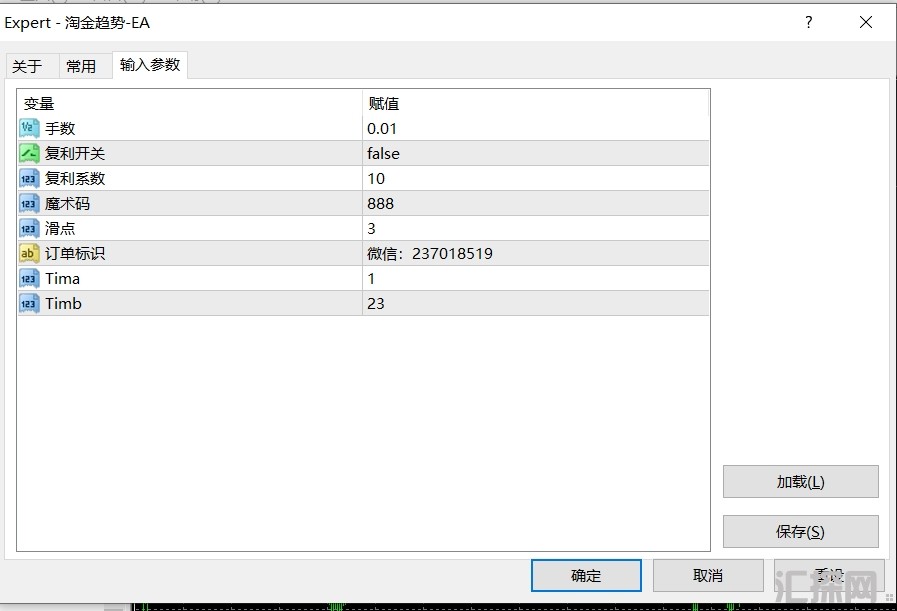Click the 复利开关 boolean type icon
The image size is (897, 611).
click(29, 153)
